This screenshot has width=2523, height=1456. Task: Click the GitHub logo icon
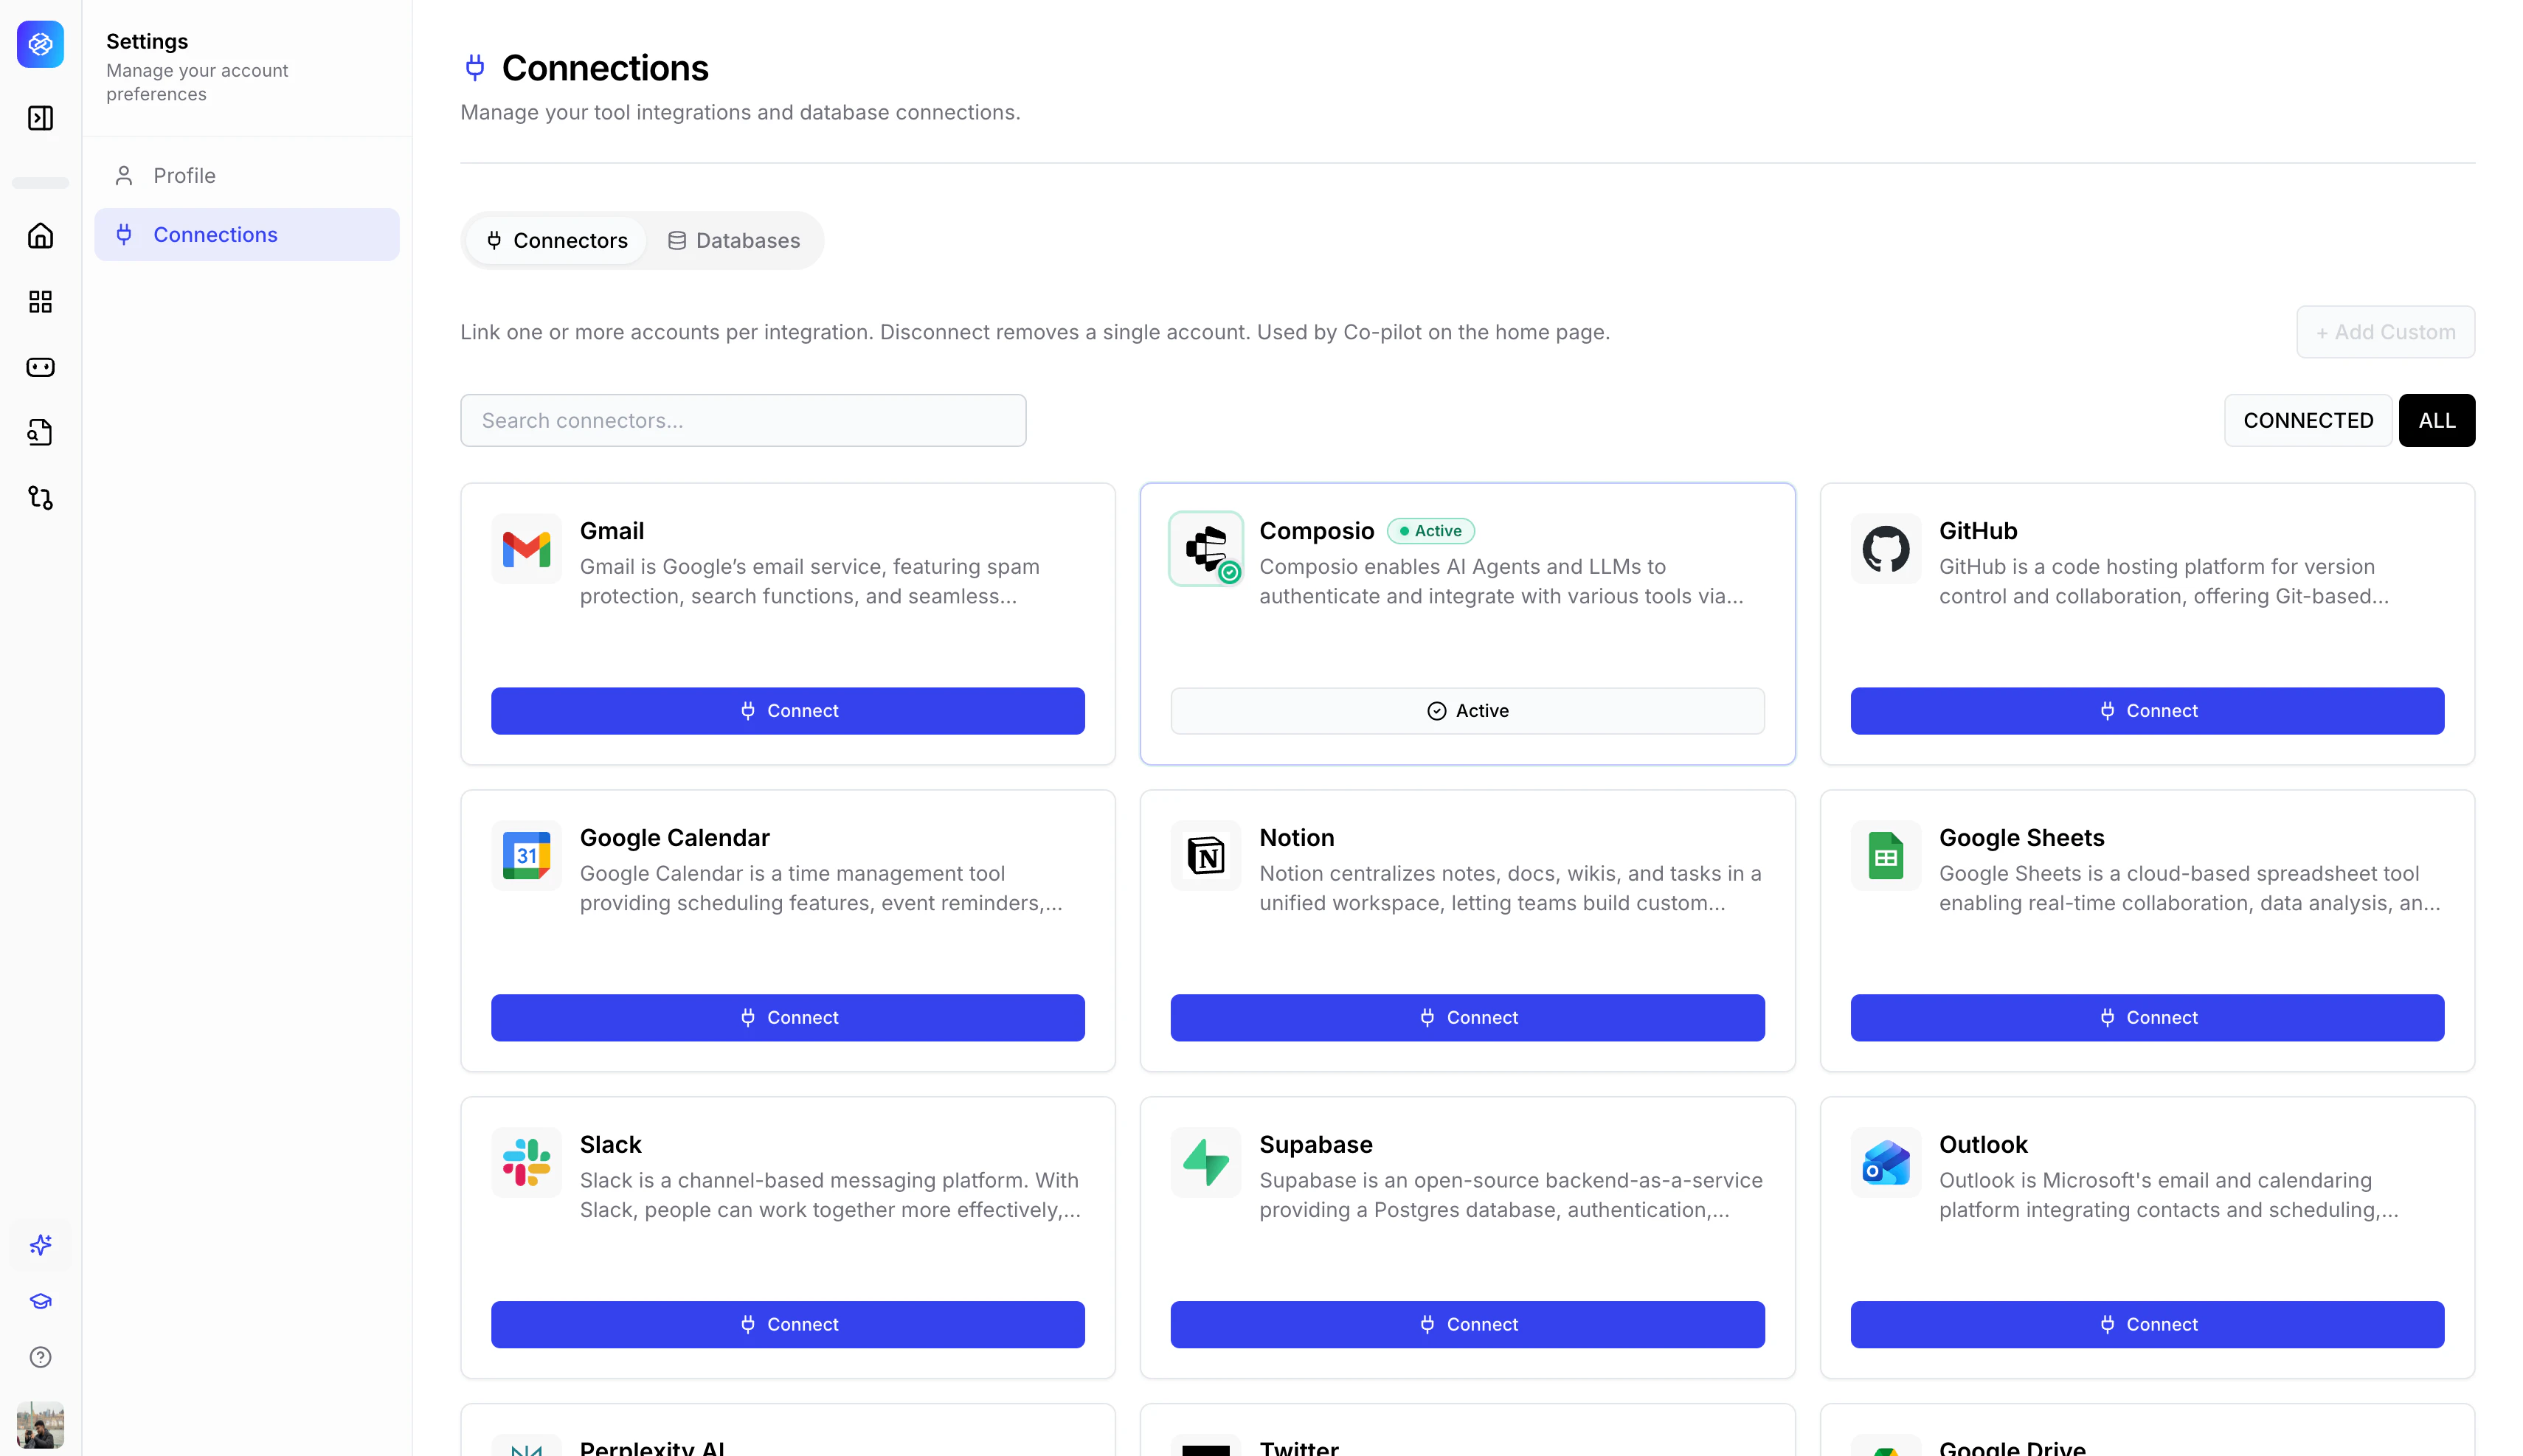click(1885, 549)
